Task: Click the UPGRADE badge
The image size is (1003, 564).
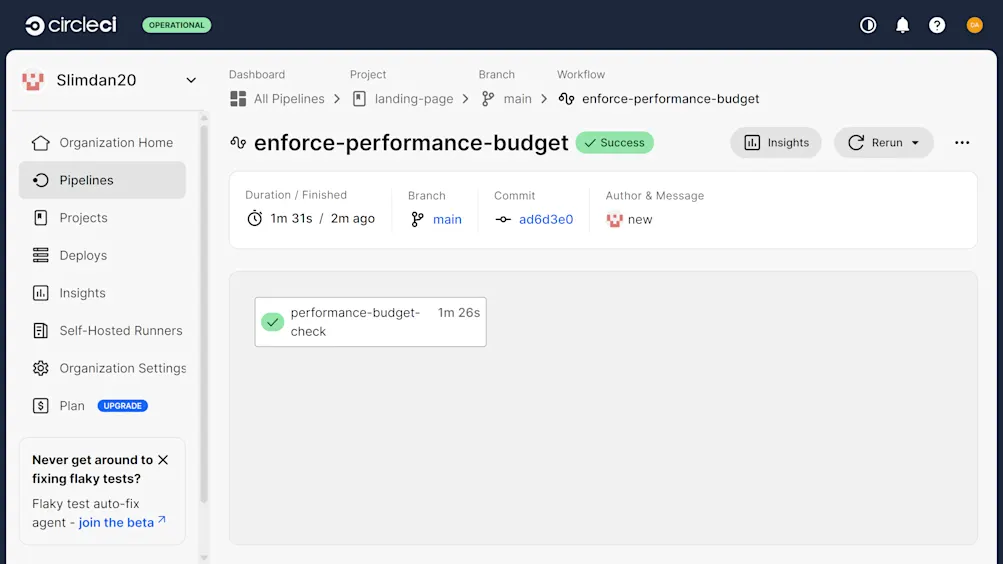Action: pyautogui.click(x=123, y=406)
